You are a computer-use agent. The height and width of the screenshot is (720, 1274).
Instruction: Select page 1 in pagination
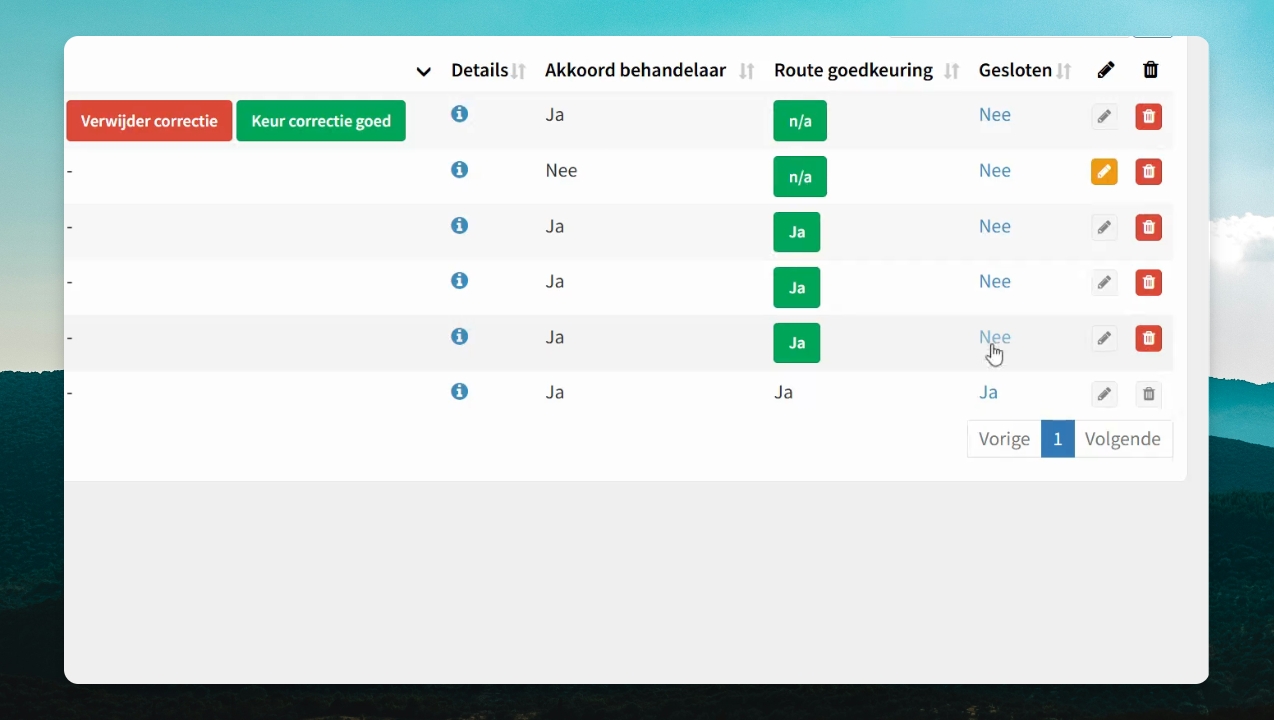click(x=1058, y=439)
